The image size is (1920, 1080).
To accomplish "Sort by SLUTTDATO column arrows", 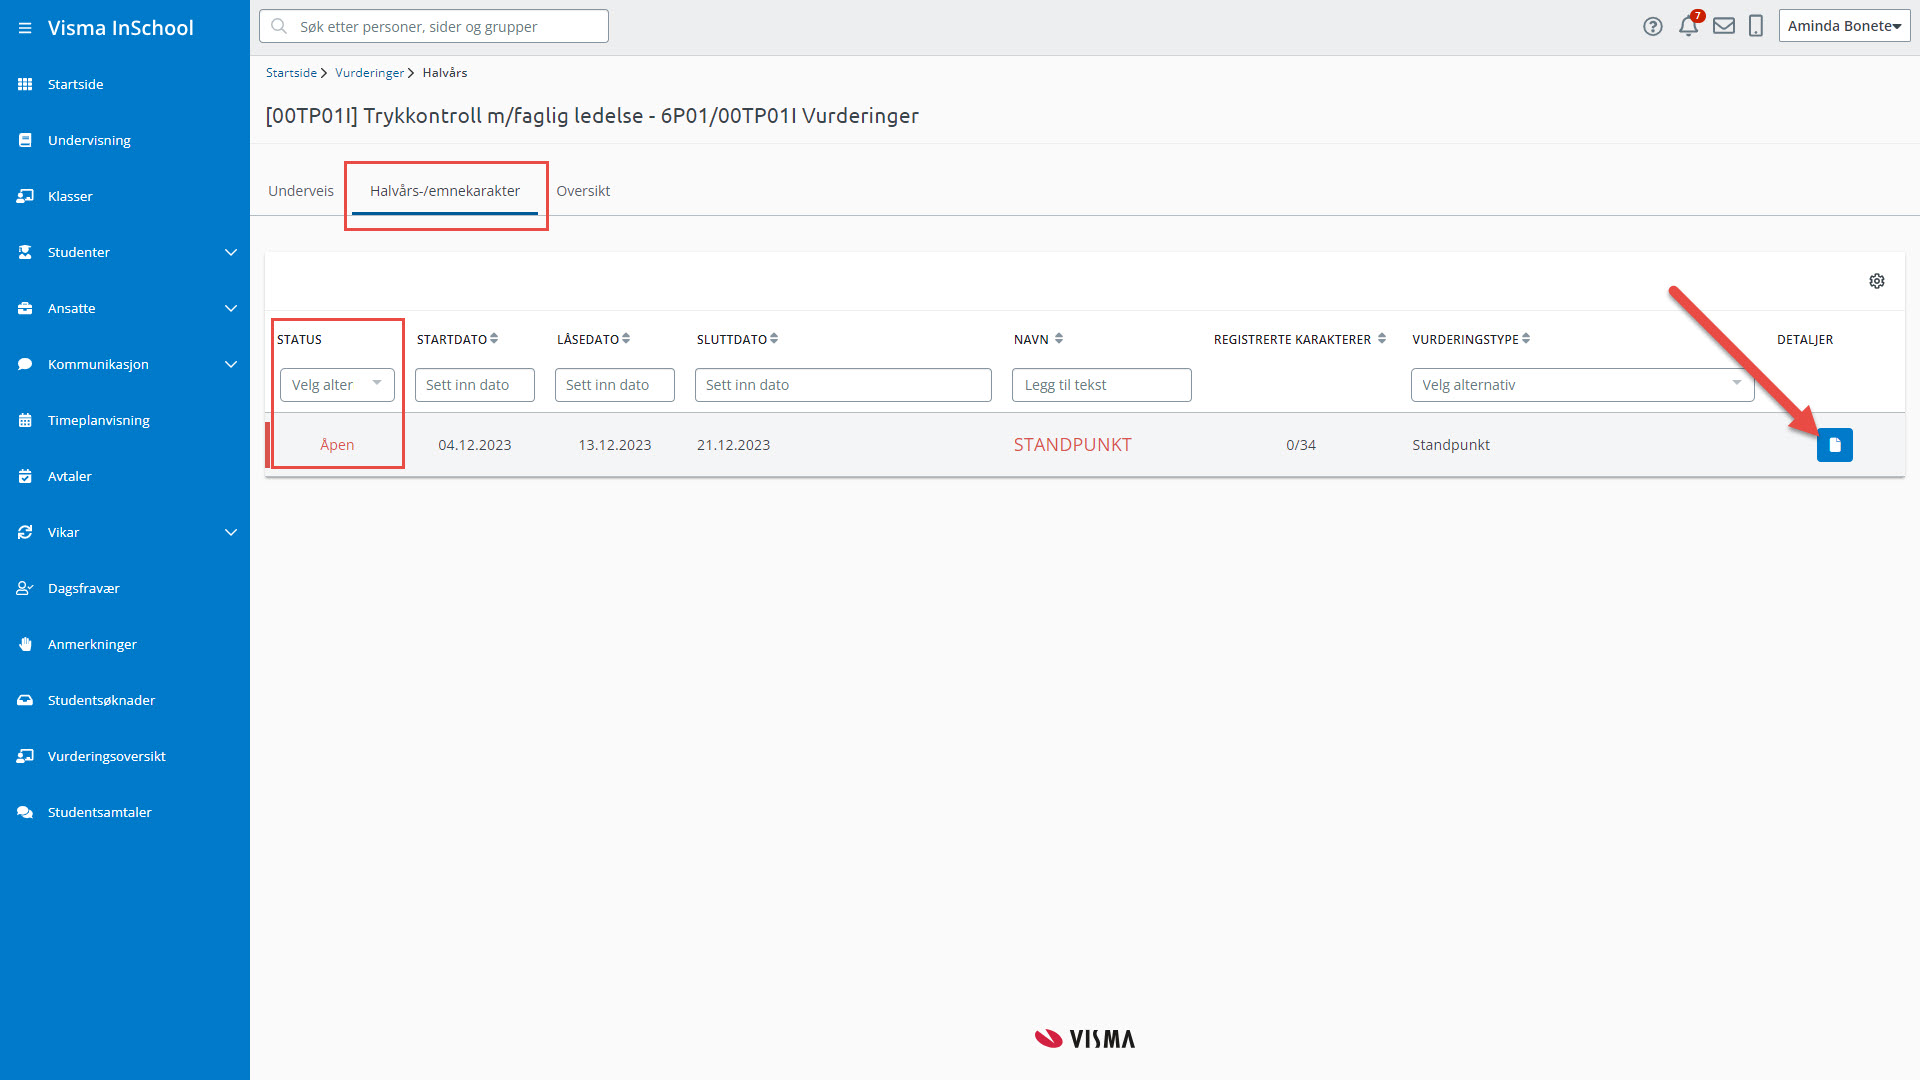I will click(x=774, y=339).
